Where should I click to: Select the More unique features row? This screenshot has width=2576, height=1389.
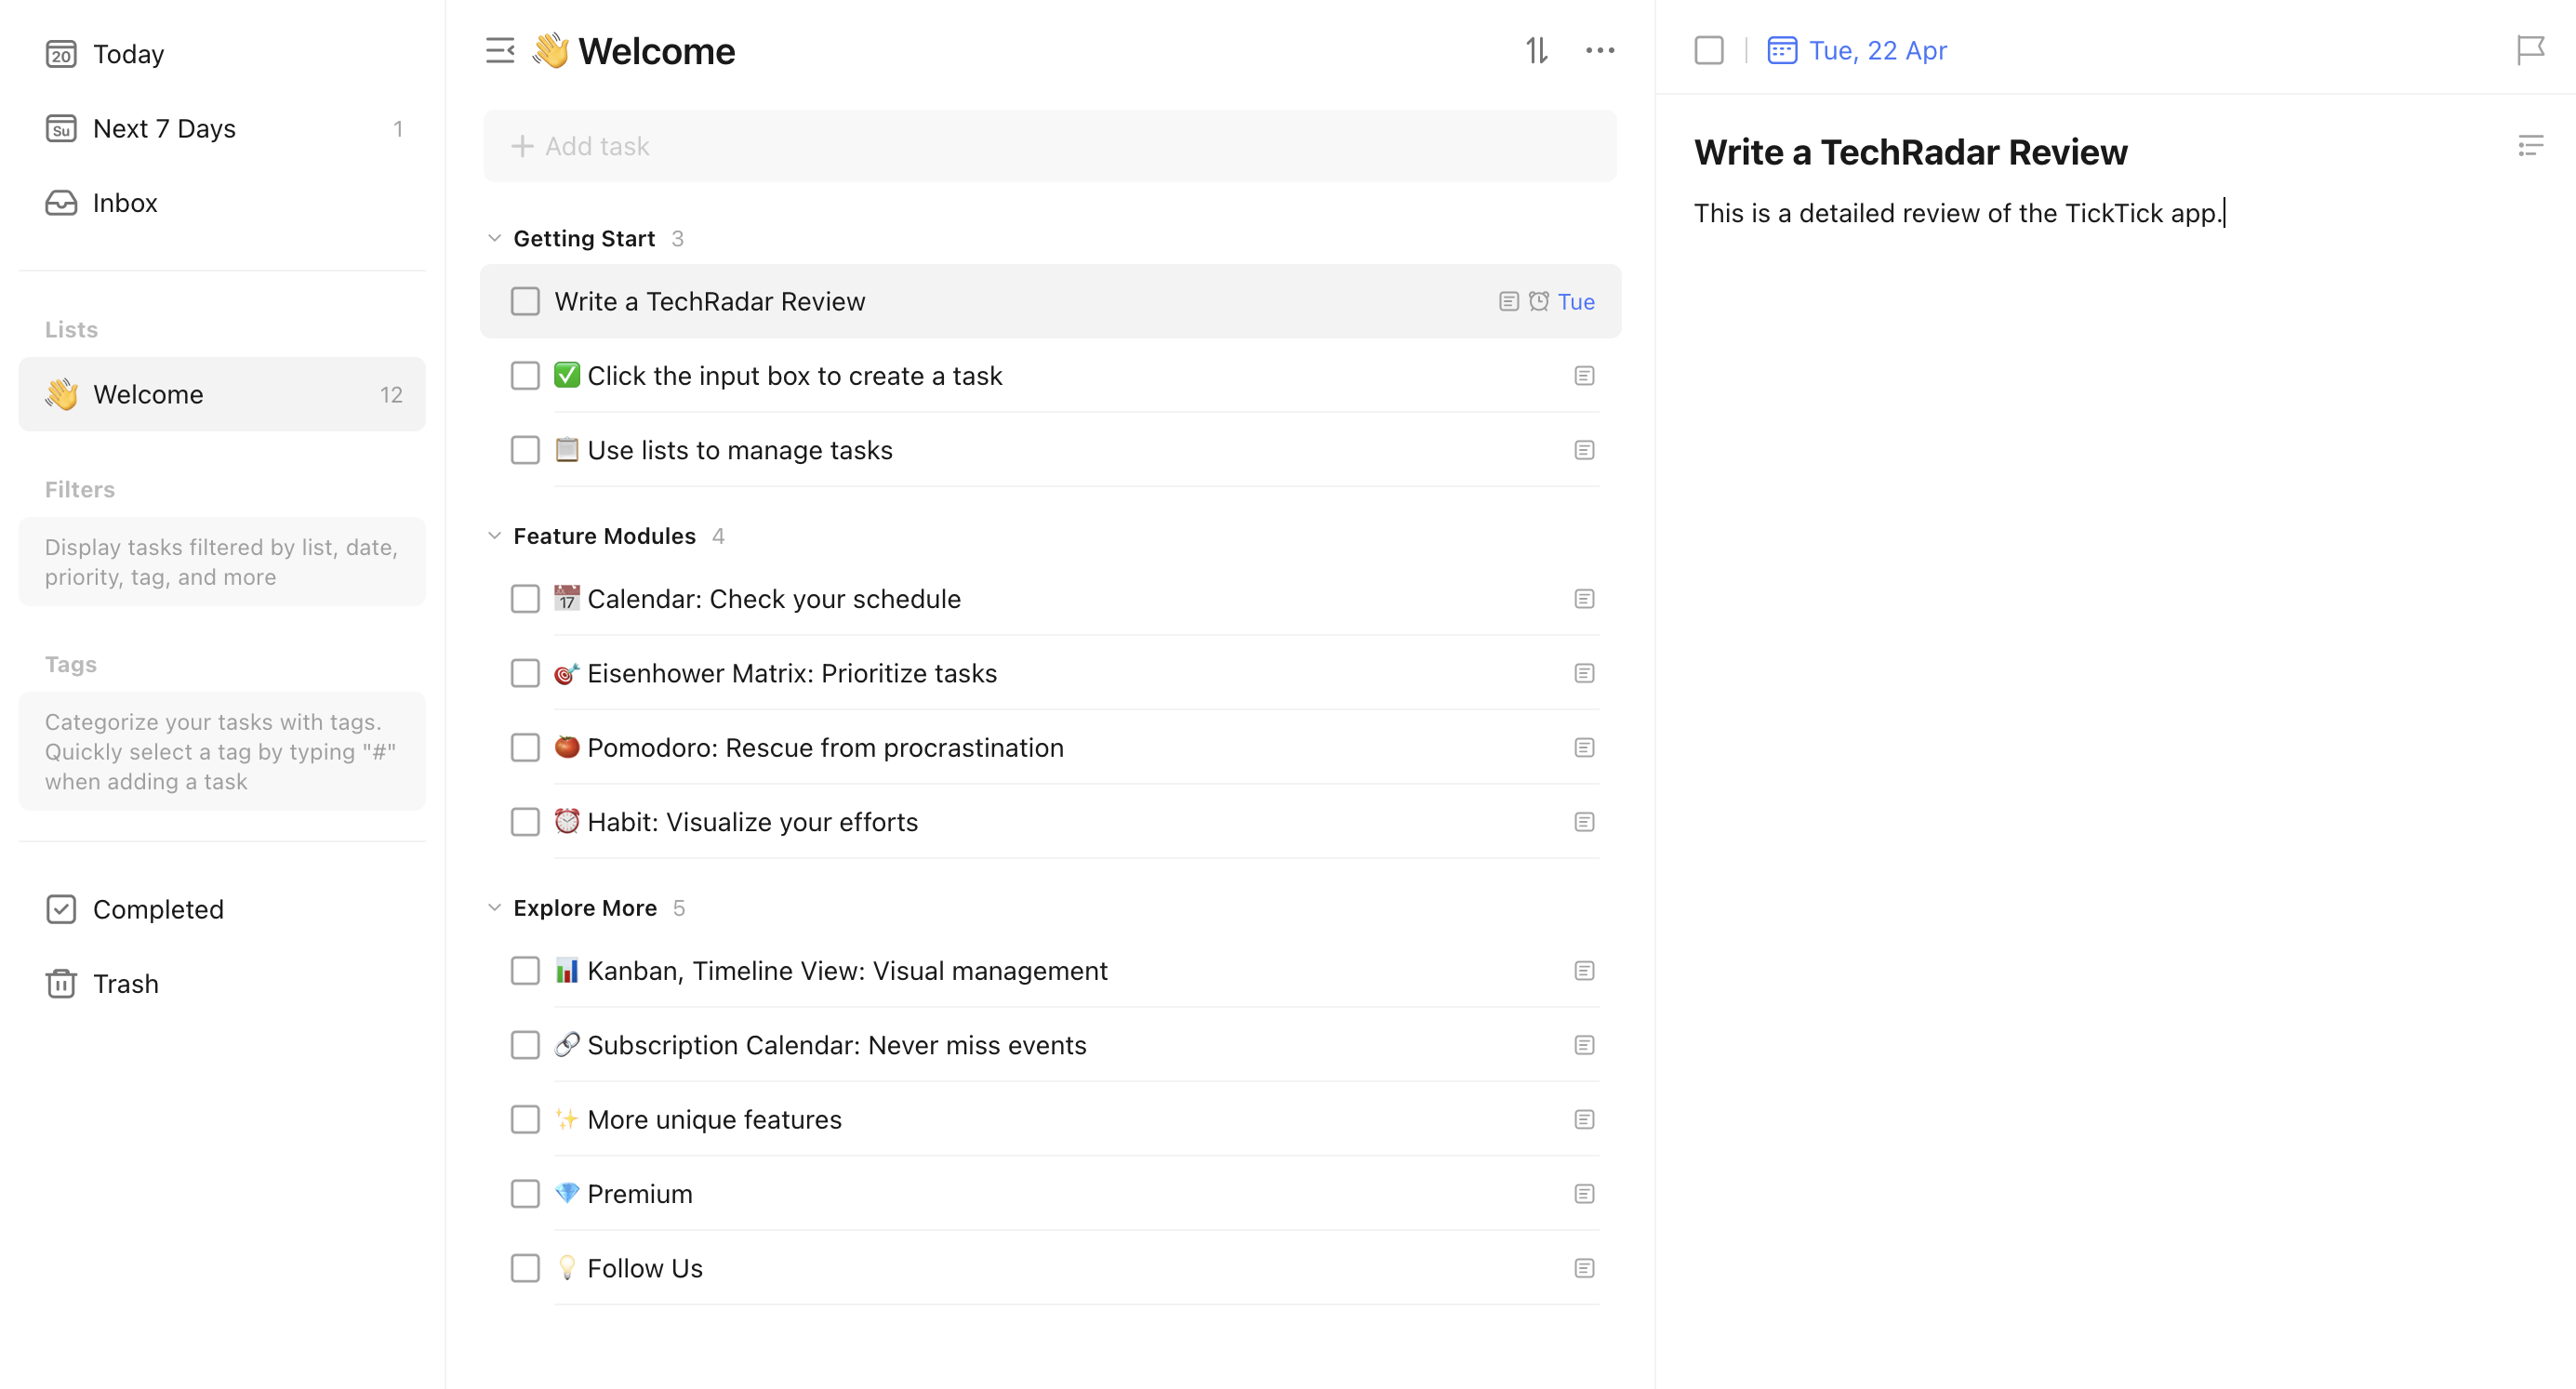click(x=1050, y=1119)
